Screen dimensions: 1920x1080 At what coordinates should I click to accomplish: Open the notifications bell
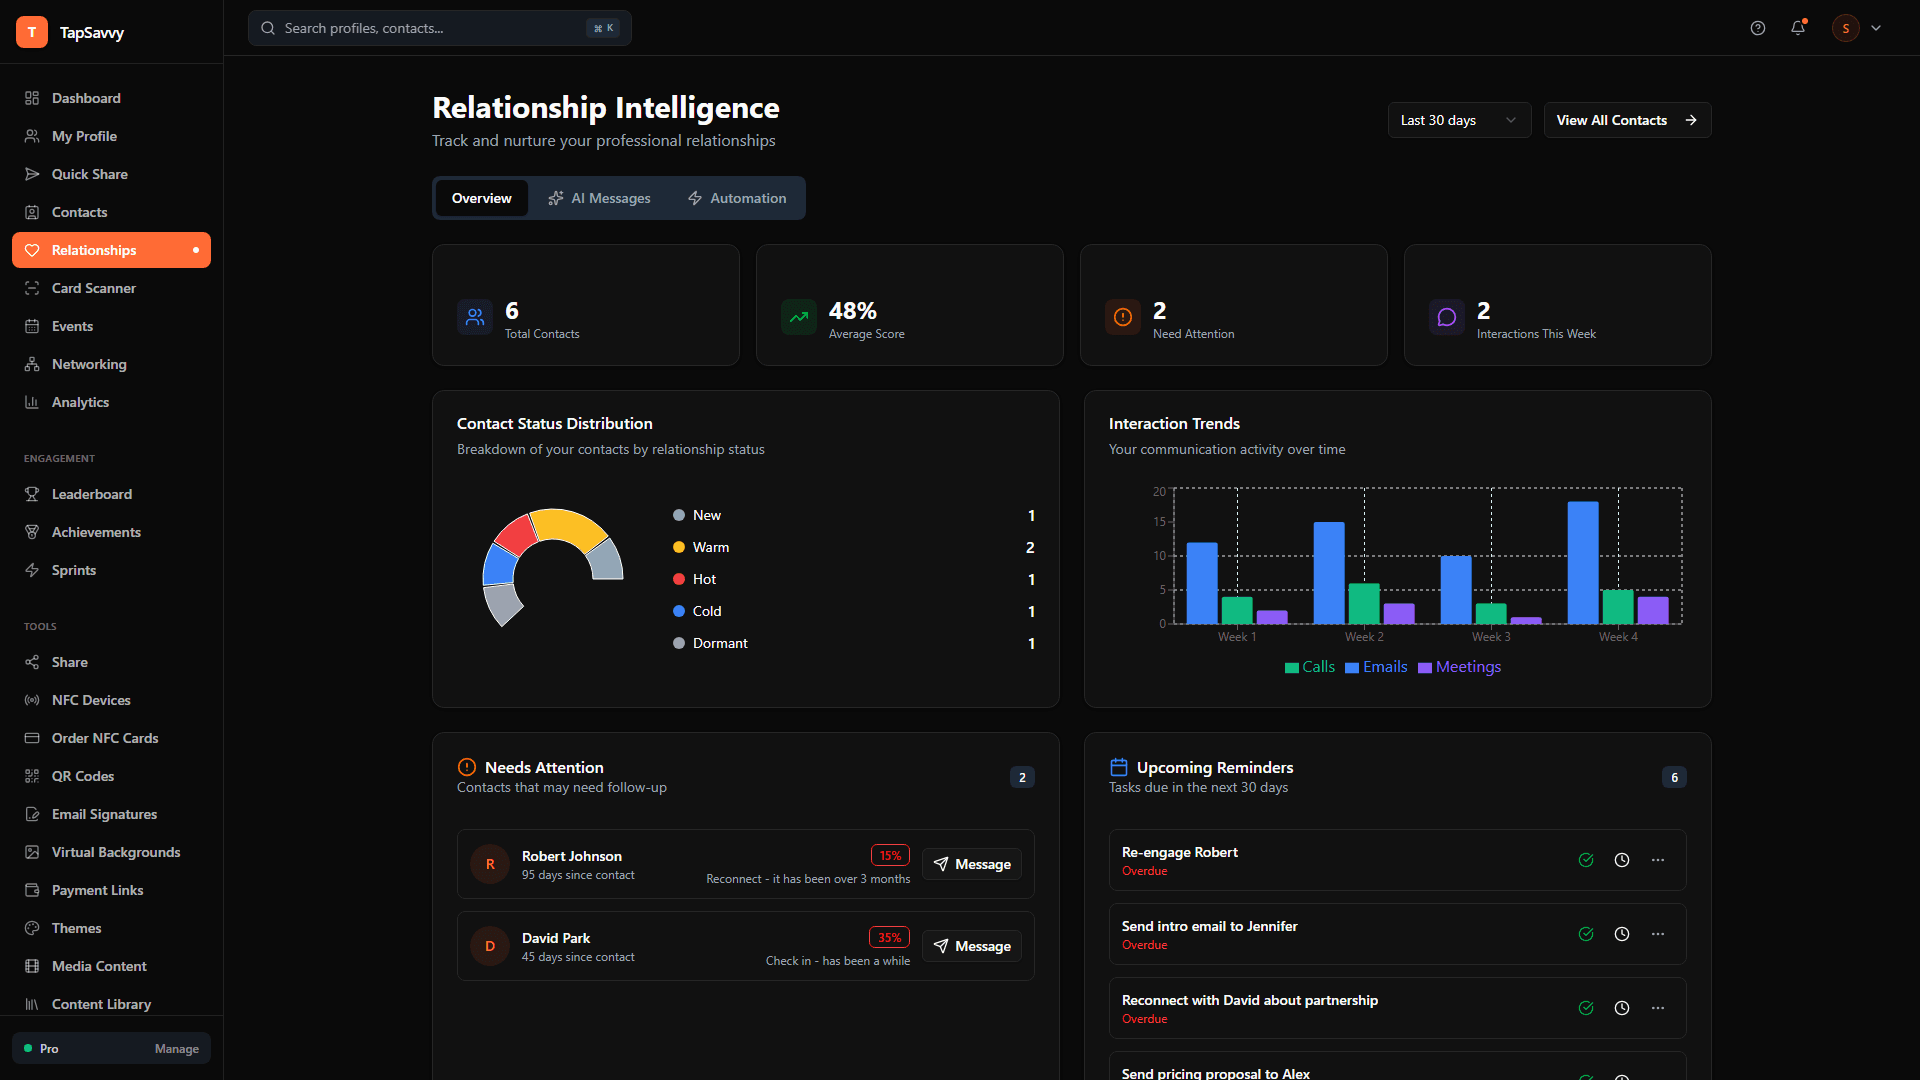click(1798, 28)
